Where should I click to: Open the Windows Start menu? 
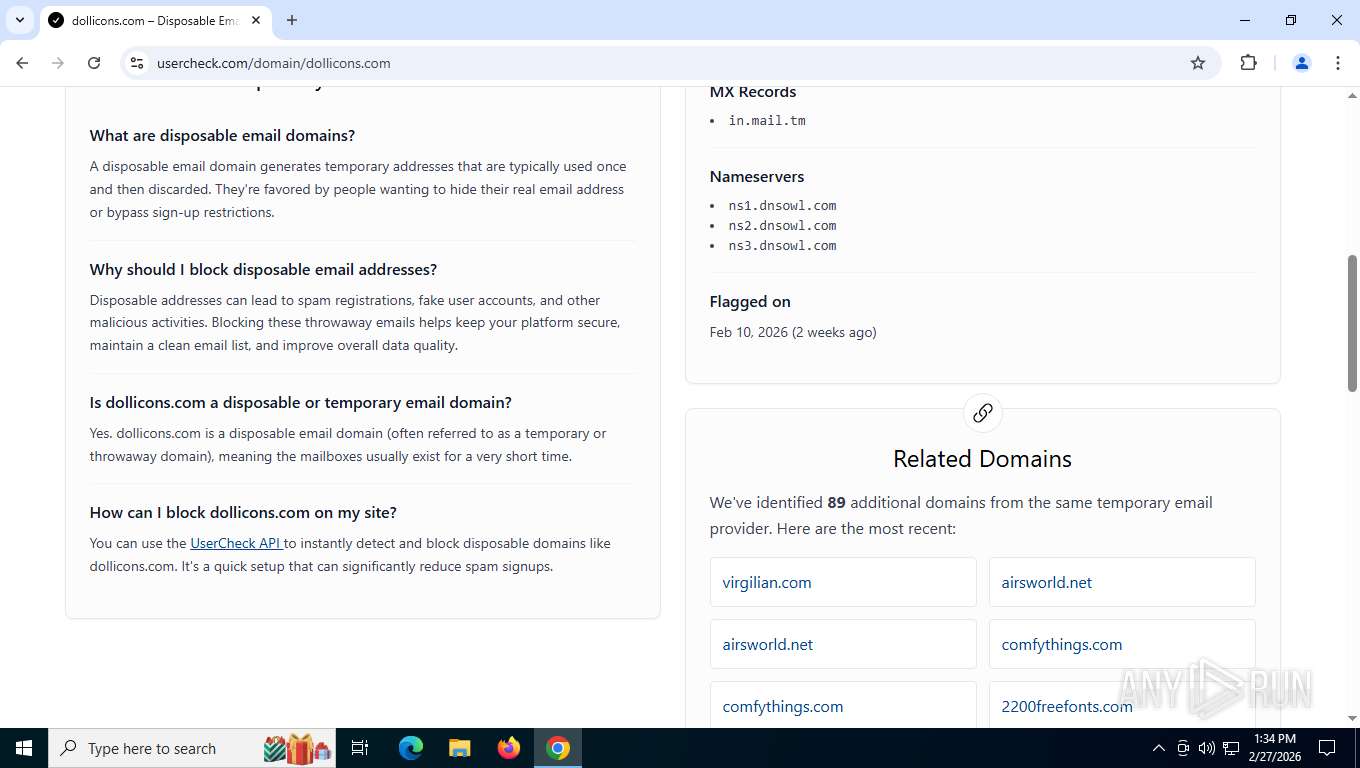(24, 748)
